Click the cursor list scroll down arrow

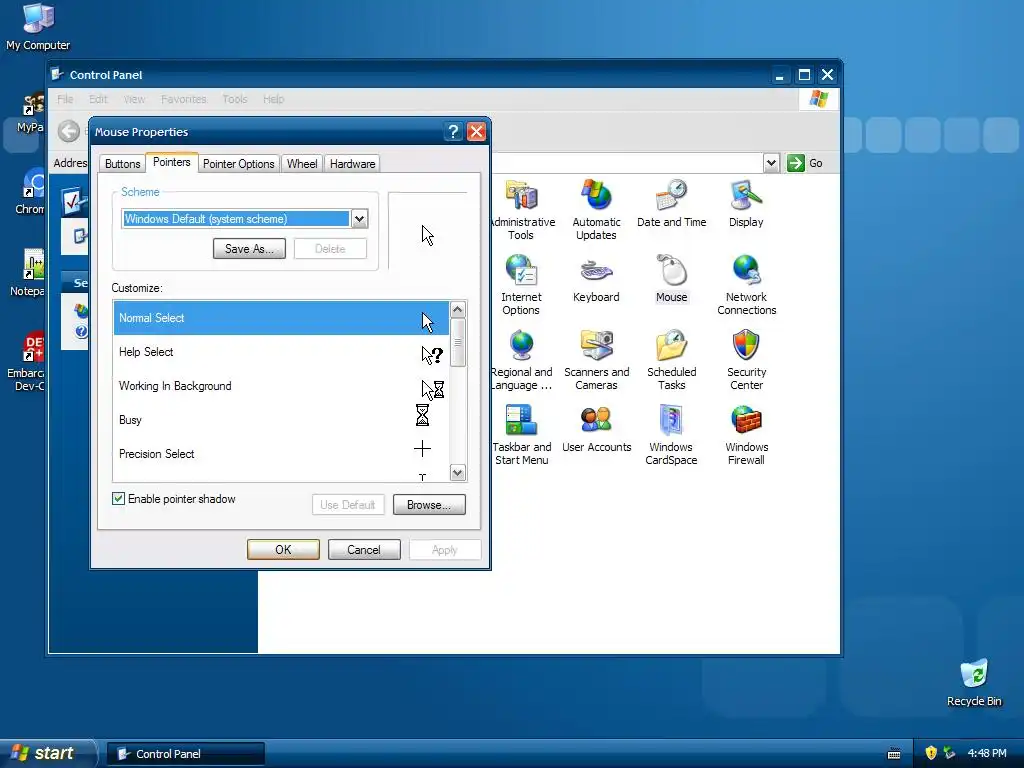458,472
